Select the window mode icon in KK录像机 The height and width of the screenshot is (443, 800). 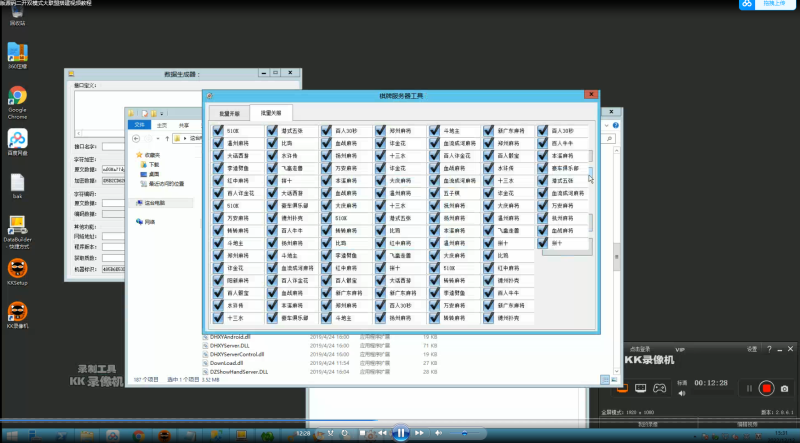pos(641,388)
